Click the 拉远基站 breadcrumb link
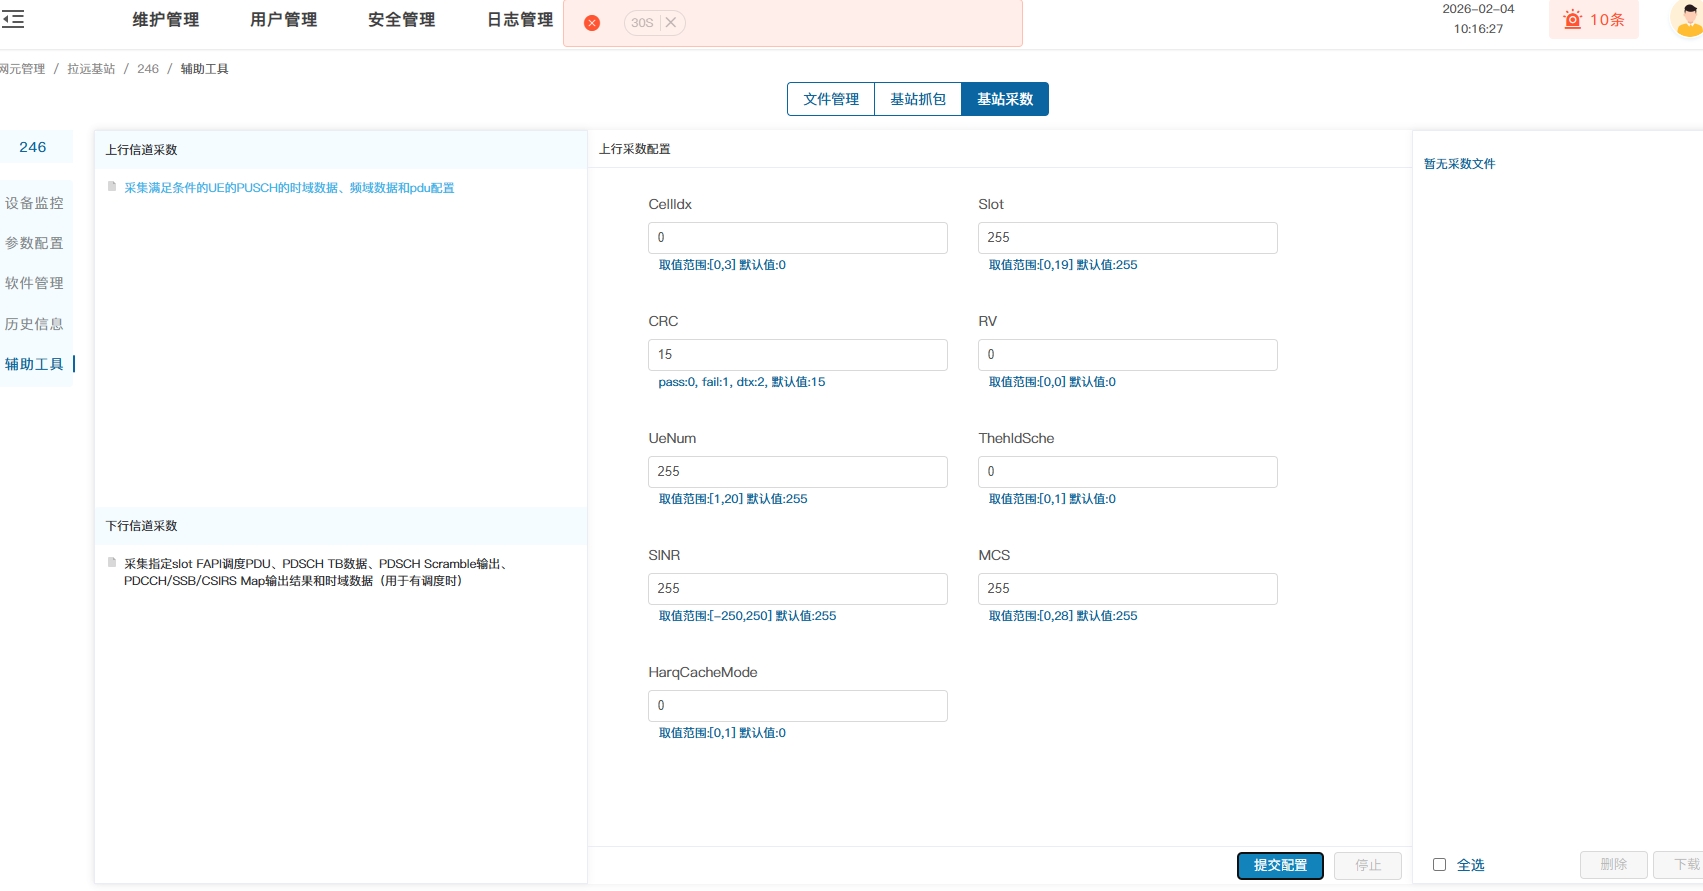The image size is (1703, 891). coord(91,69)
